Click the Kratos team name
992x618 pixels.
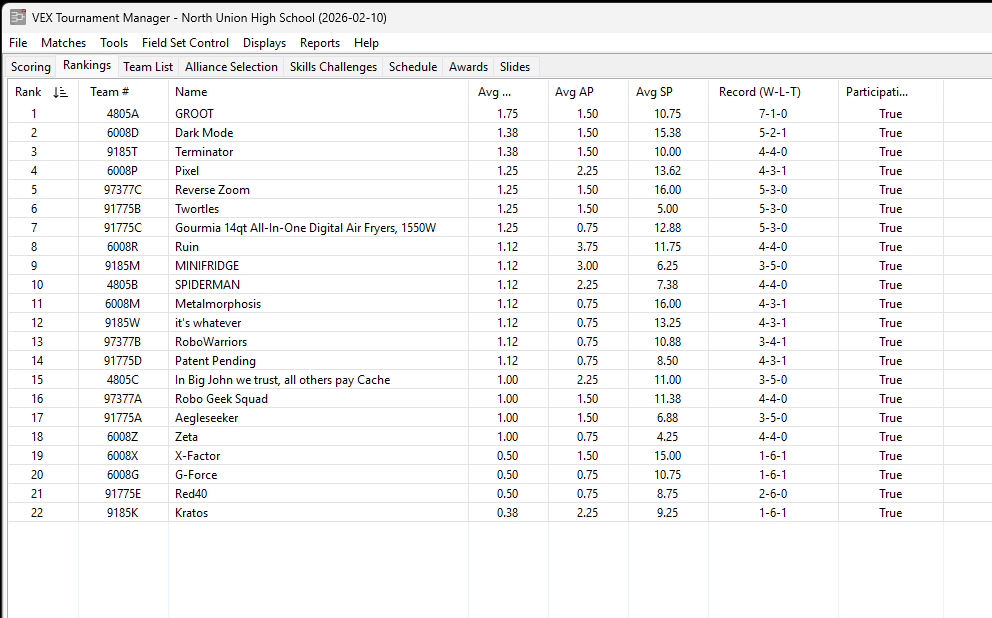(x=192, y=512)
